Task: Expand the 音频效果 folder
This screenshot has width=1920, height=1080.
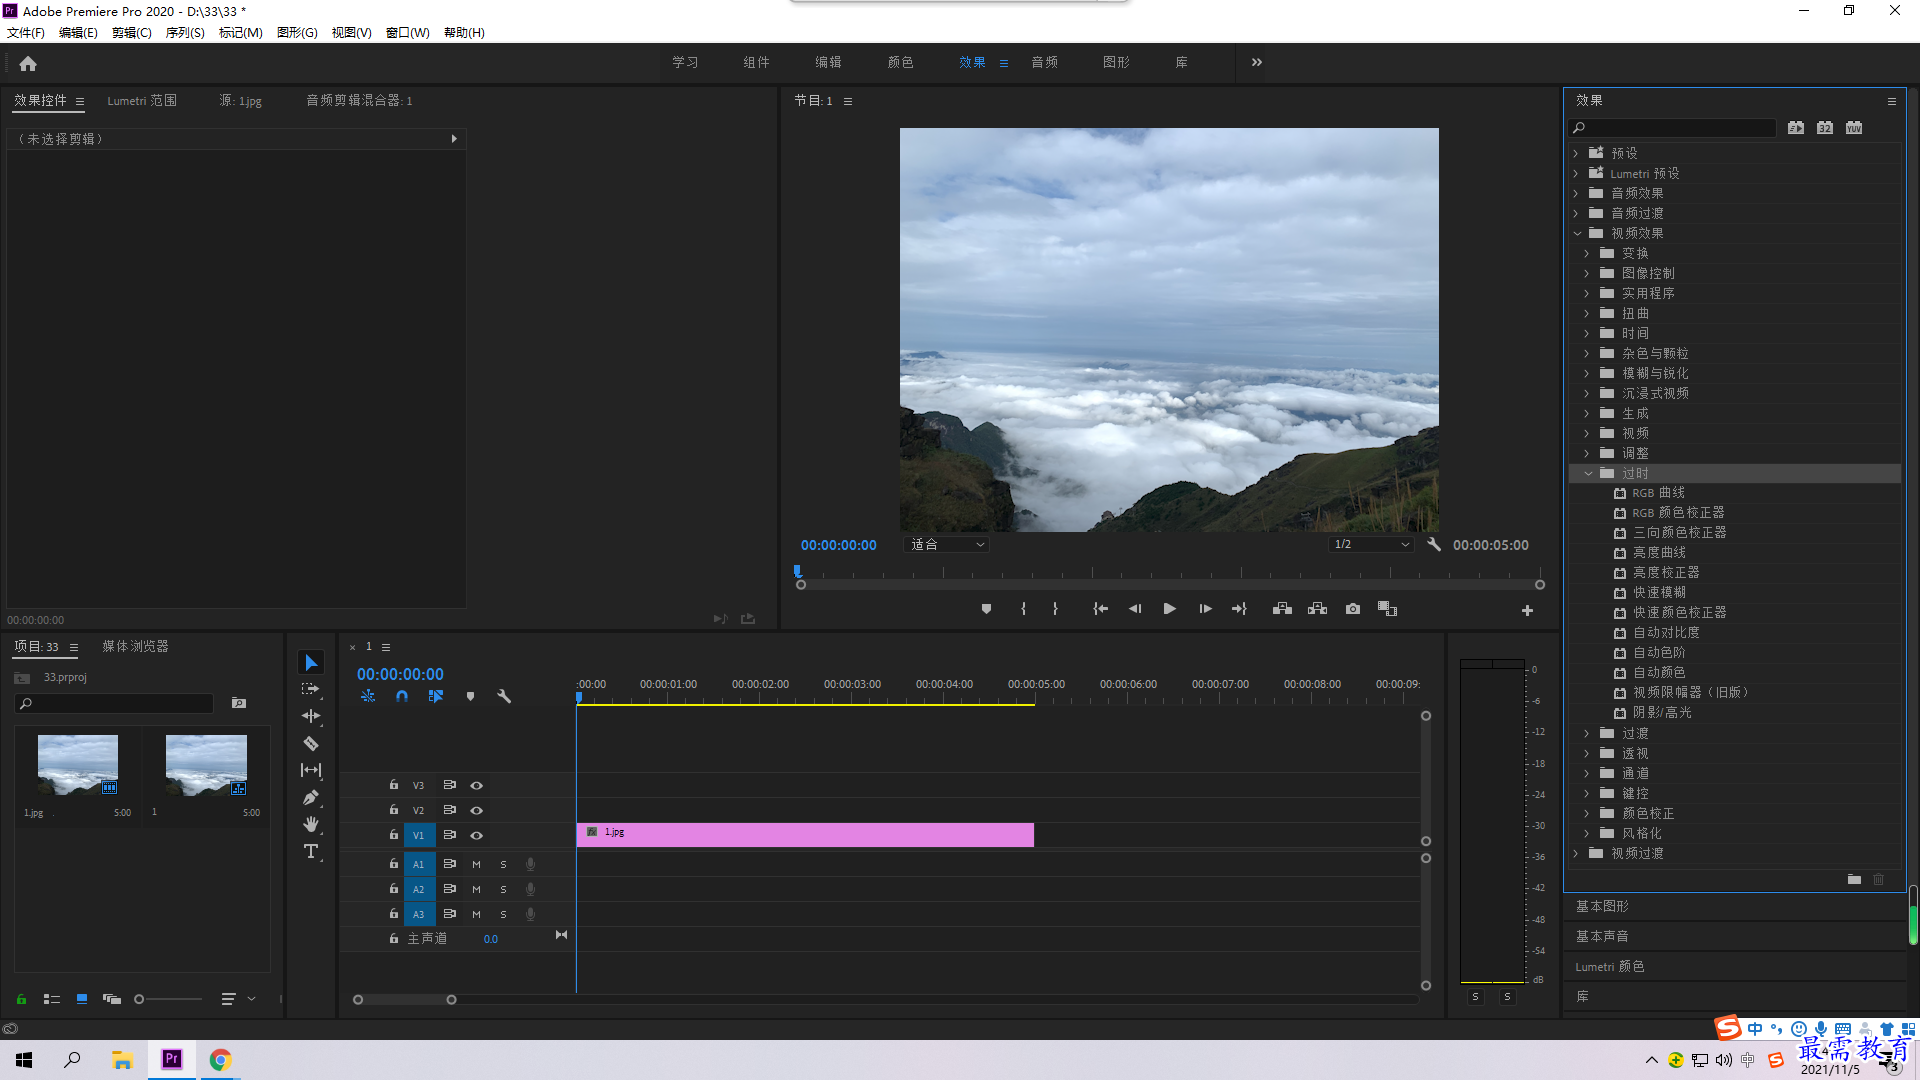Action: pos(1576,193)
